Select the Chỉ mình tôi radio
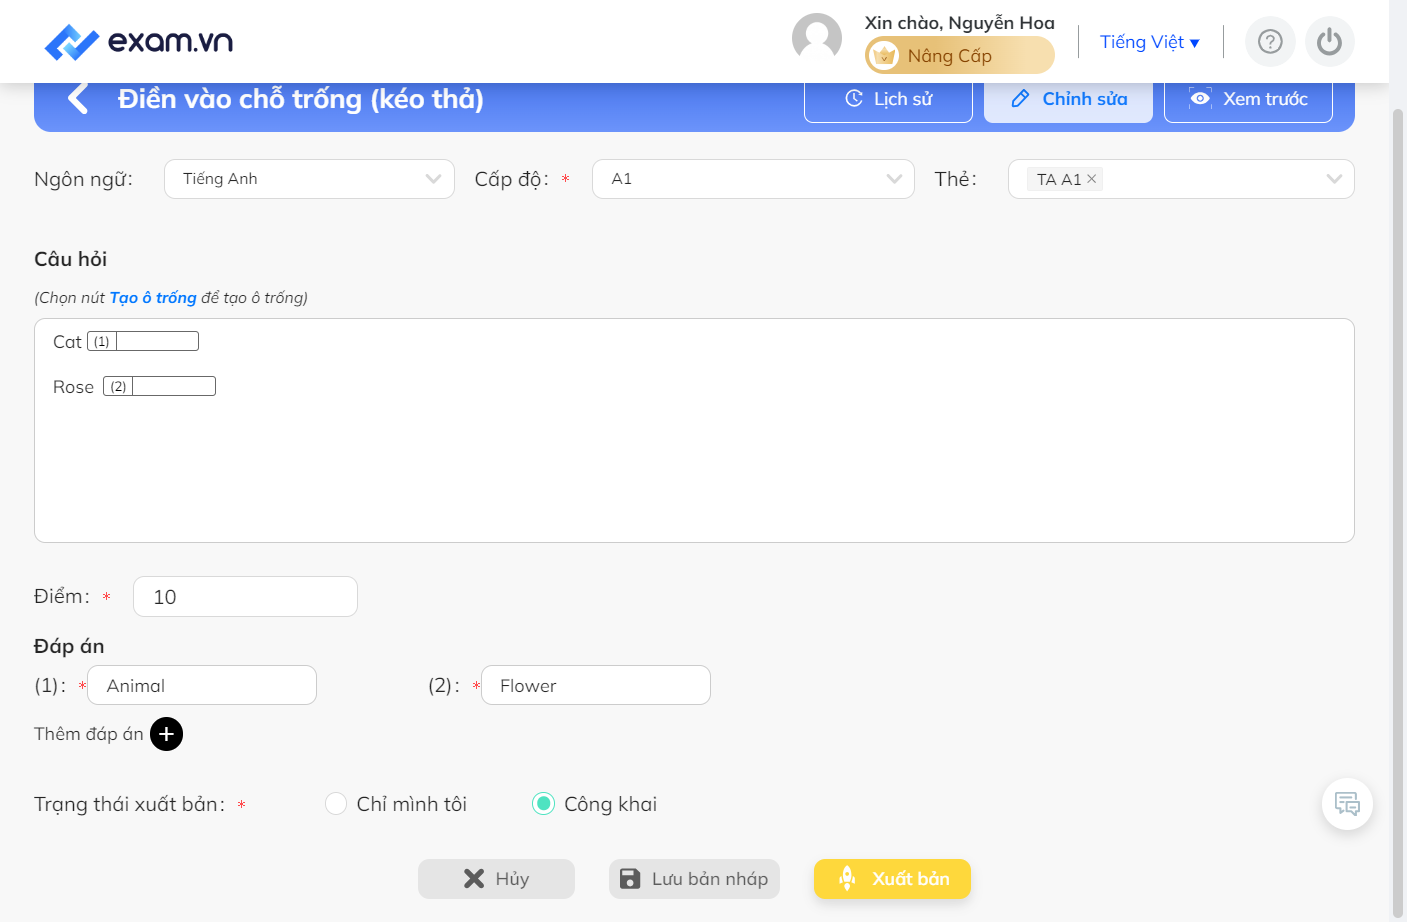The width and height of the screenshot is (1407, 922). [x=336, y=804]
